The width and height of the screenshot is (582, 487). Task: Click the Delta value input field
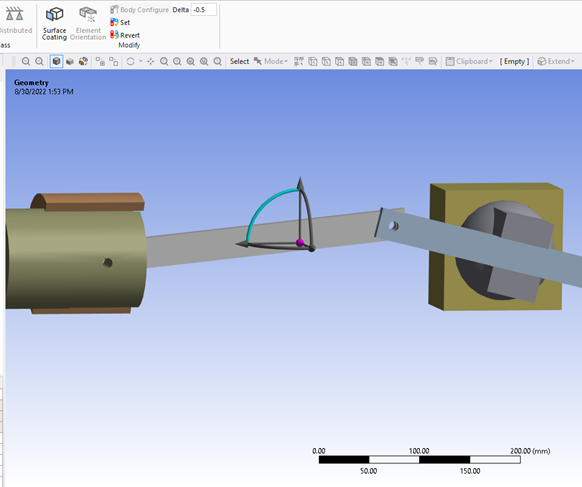coord(203,10)
